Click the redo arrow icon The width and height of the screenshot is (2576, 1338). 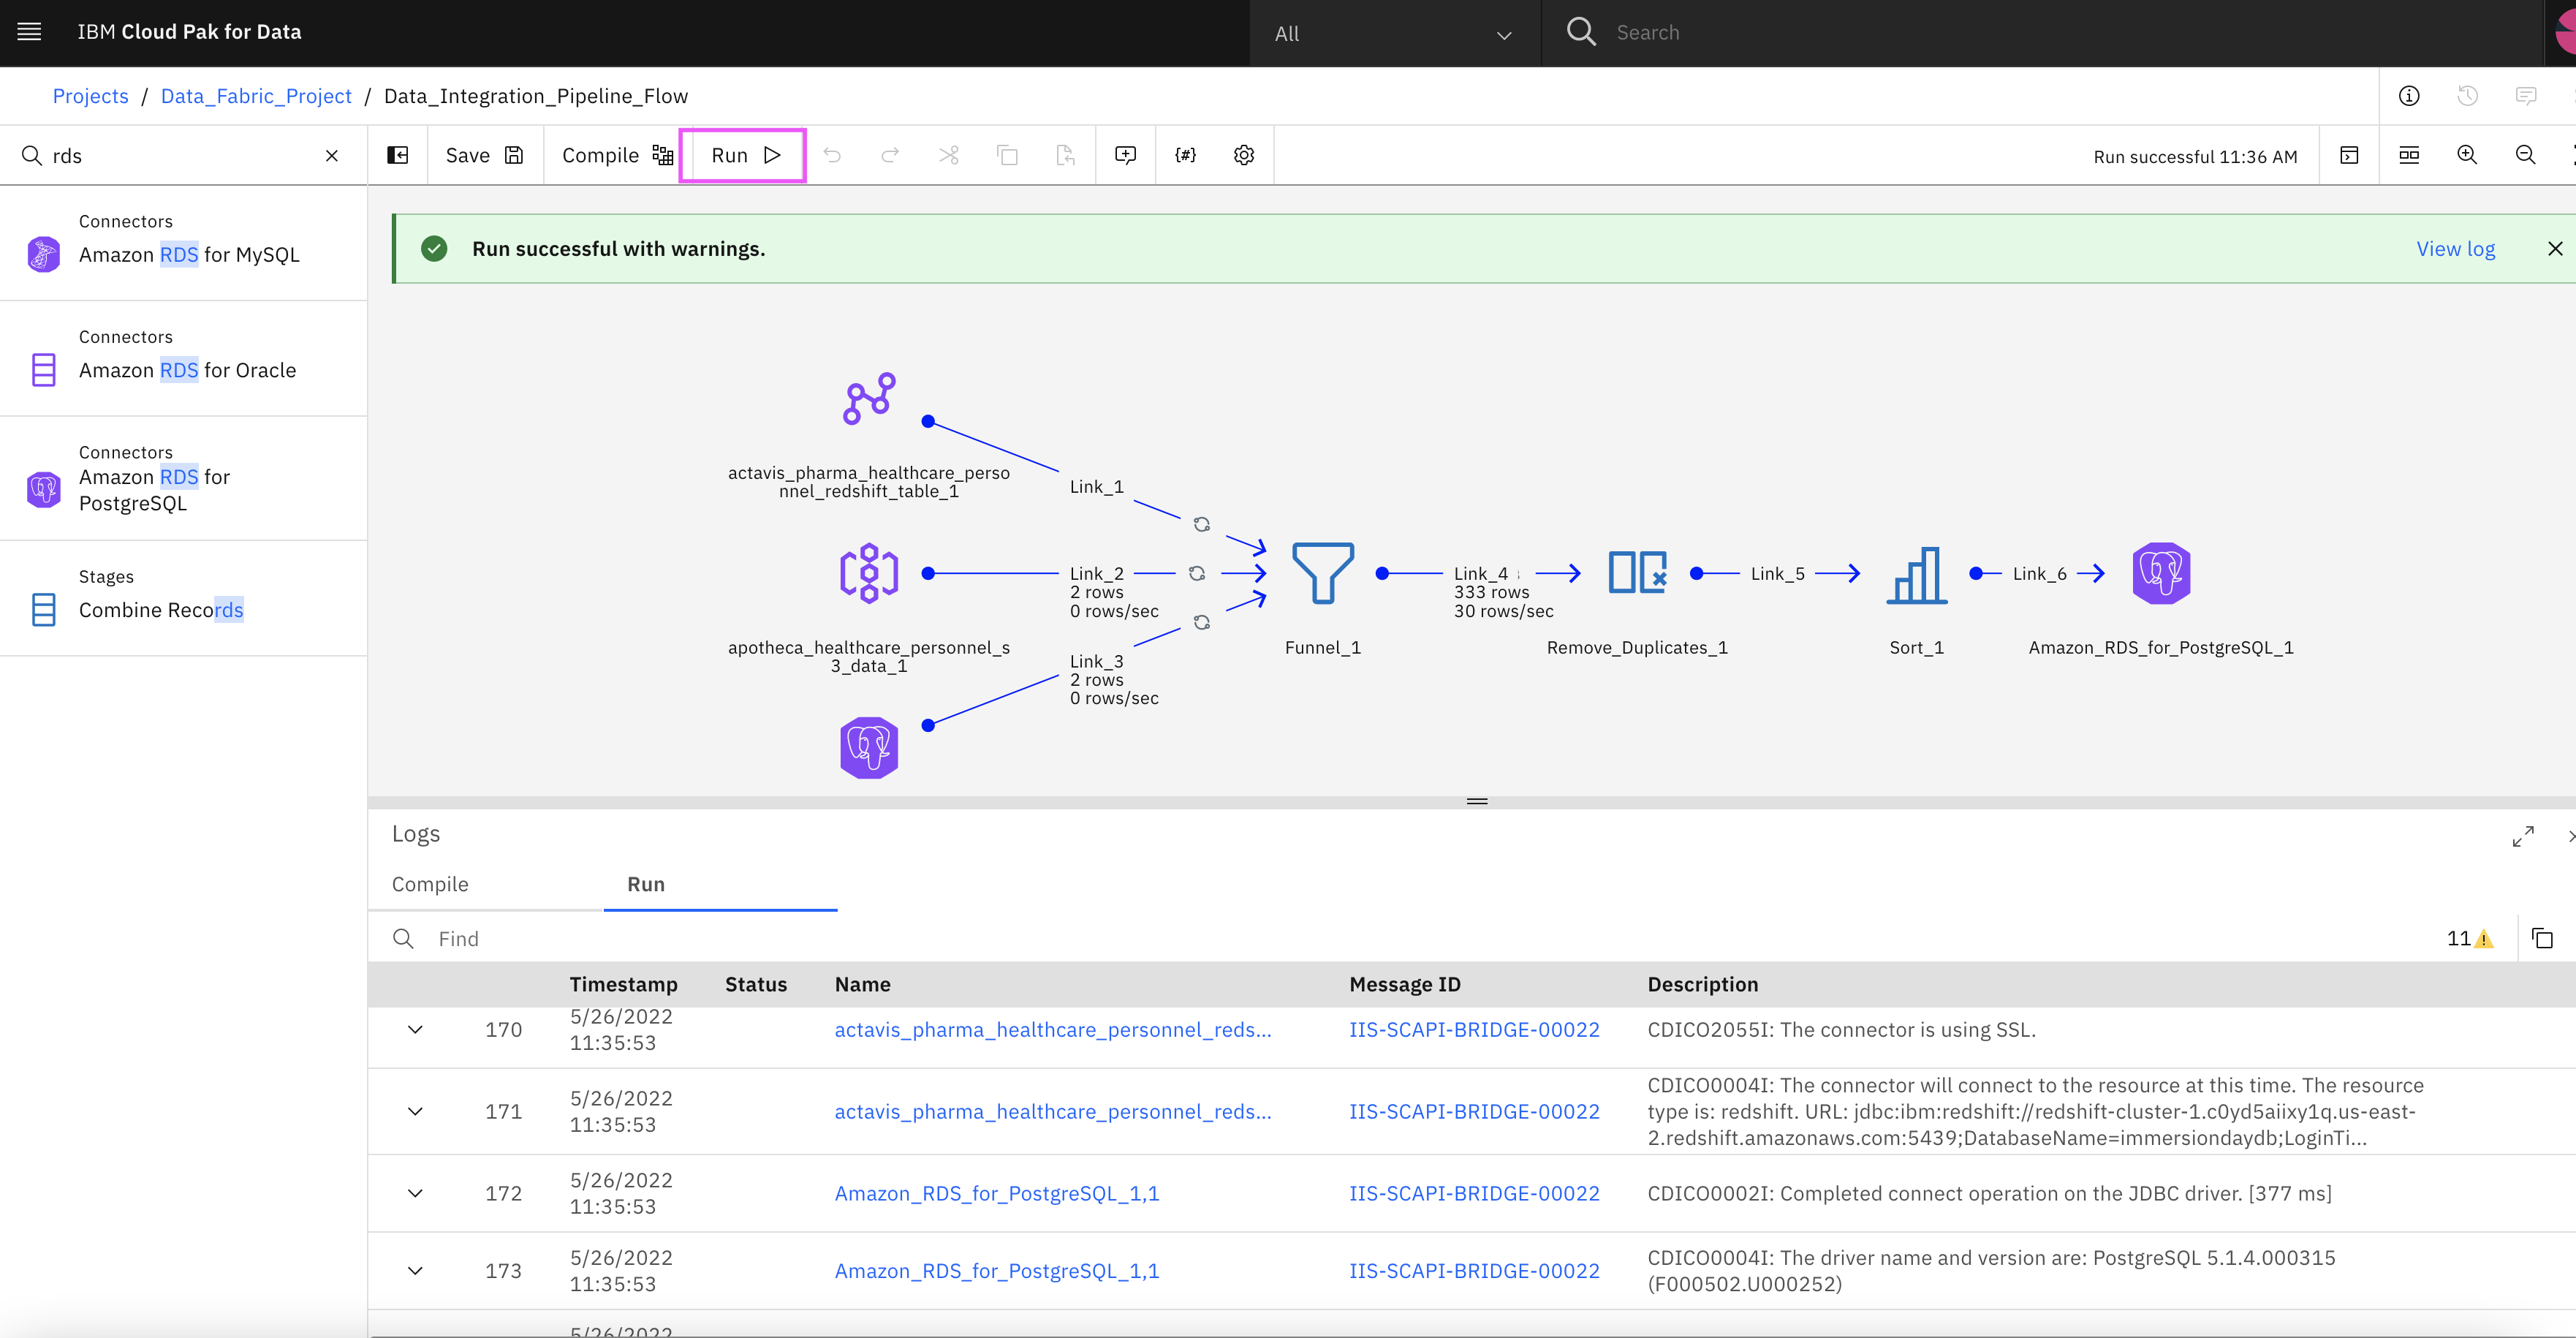coord(890,155)
